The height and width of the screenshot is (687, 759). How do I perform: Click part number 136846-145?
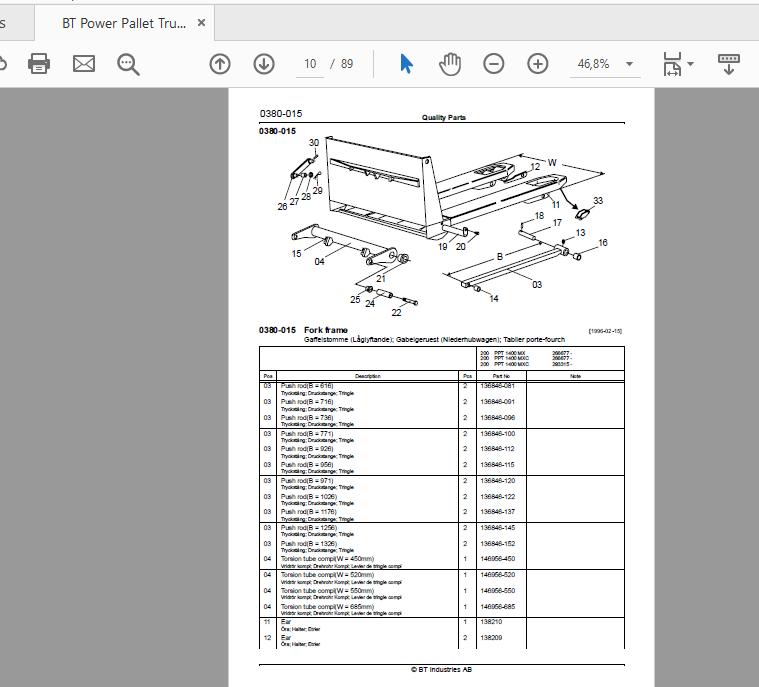(497, 527)
